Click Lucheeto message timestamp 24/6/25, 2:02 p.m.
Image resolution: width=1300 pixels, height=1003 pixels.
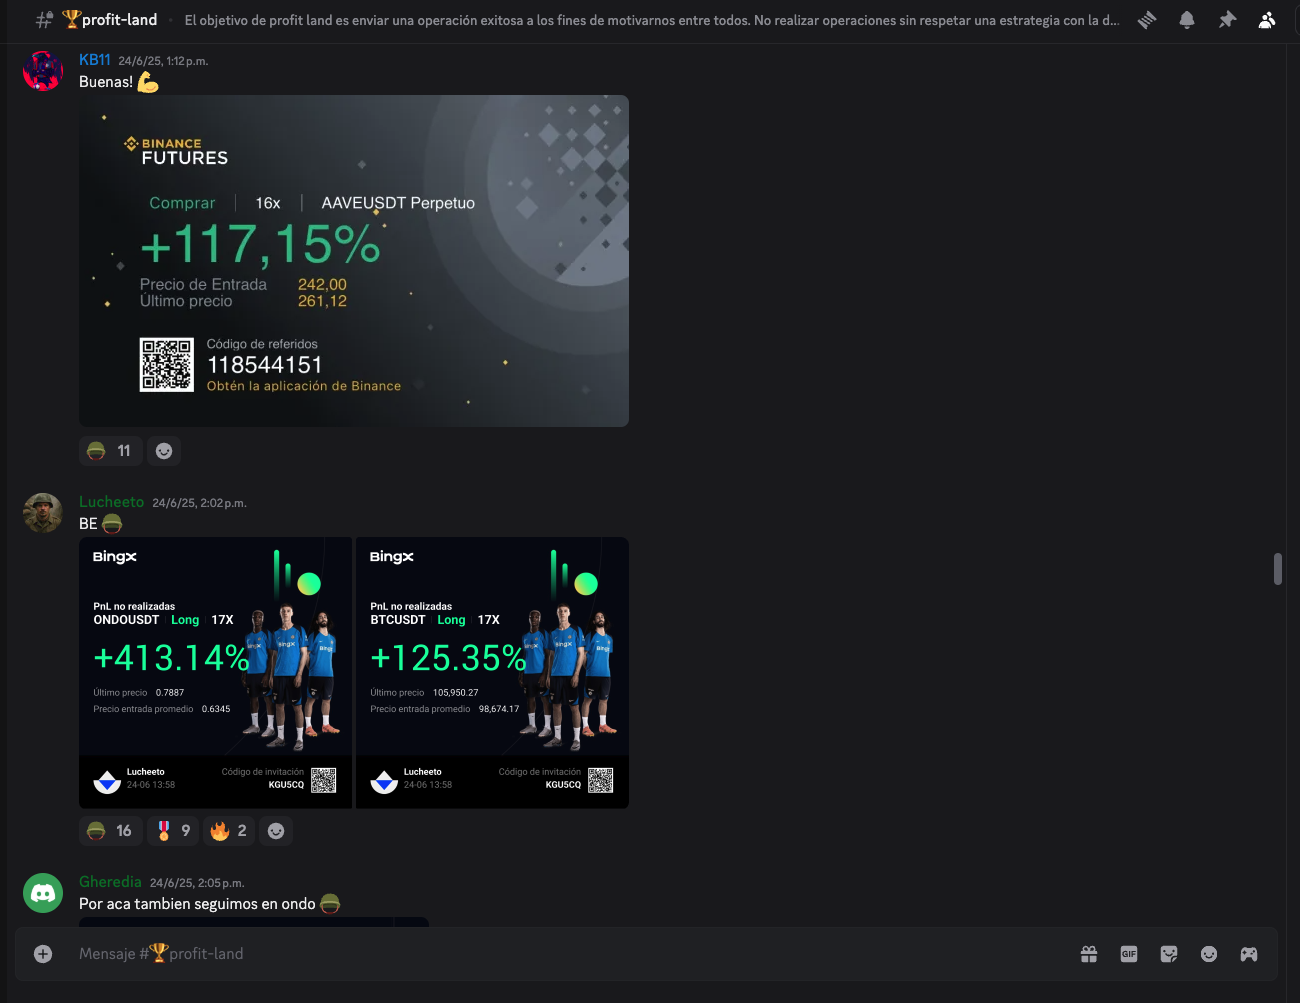[x=199, y=503]
